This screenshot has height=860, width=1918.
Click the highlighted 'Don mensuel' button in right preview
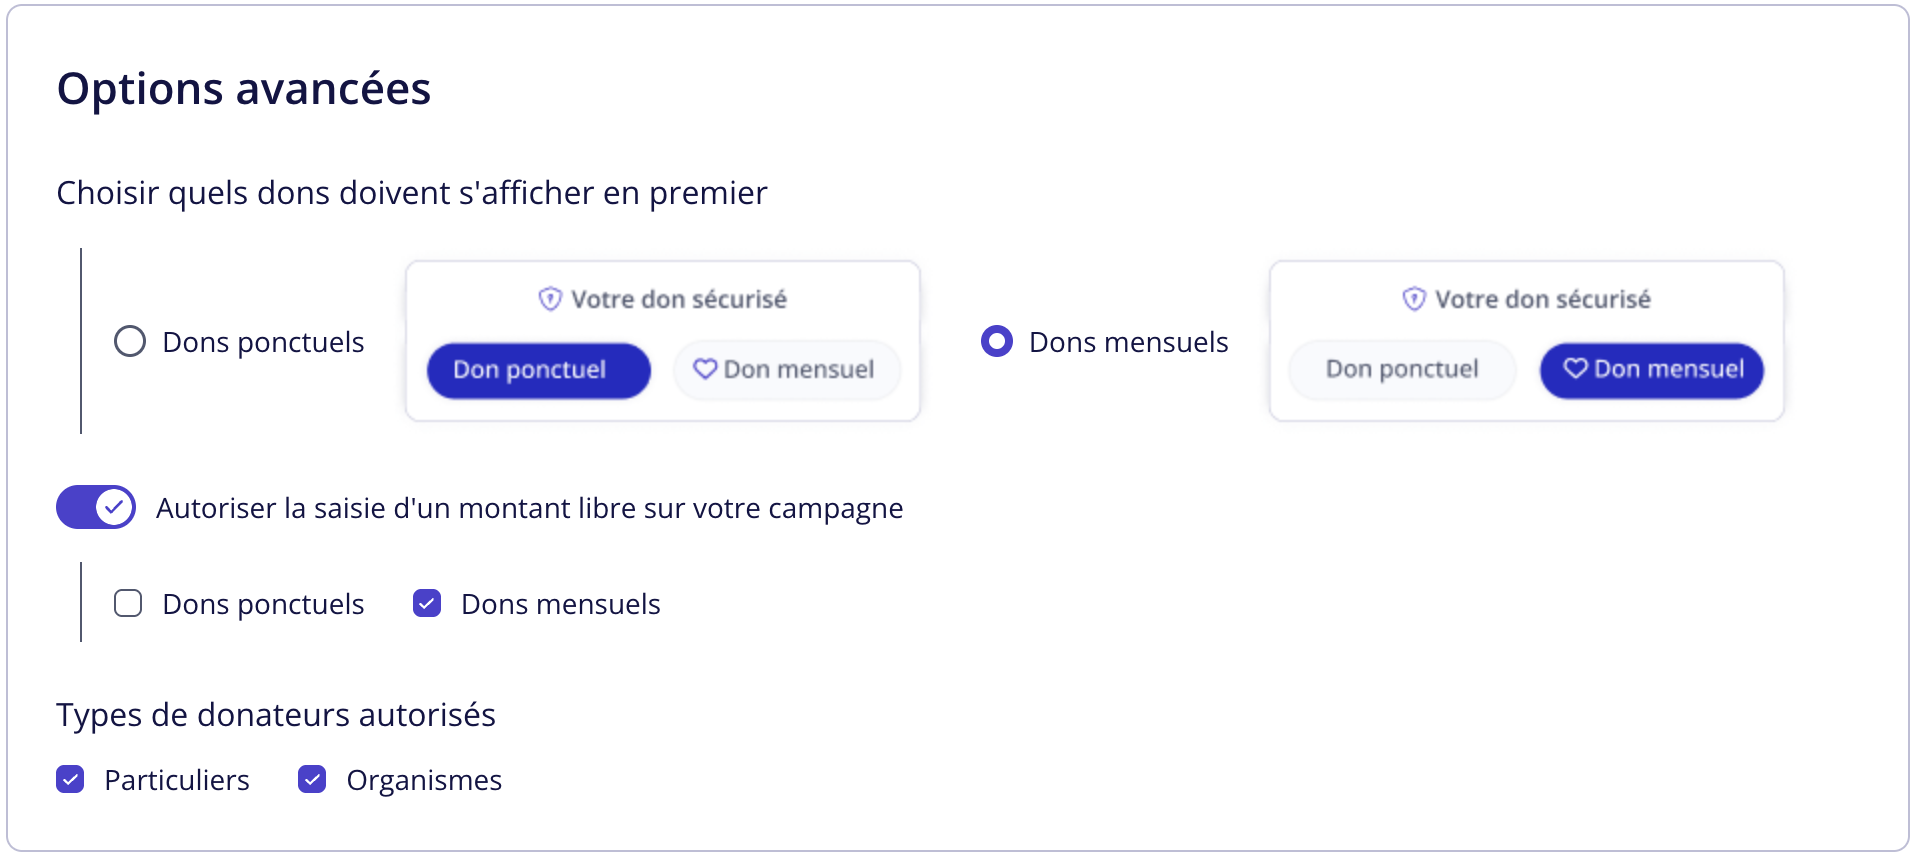1650,369
